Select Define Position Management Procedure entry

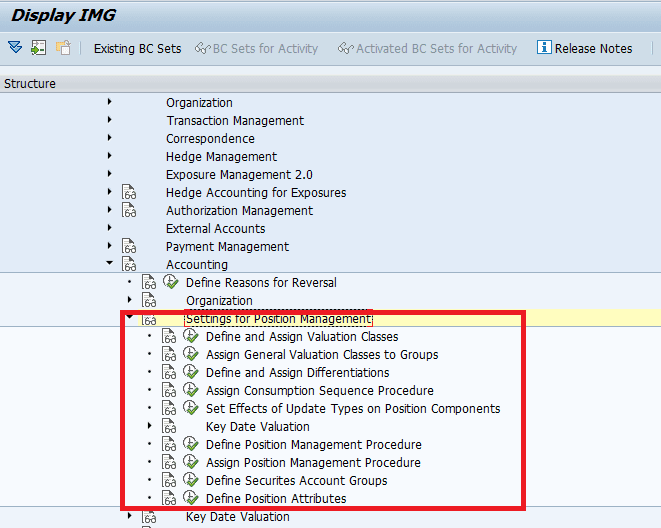pos(313,445)
